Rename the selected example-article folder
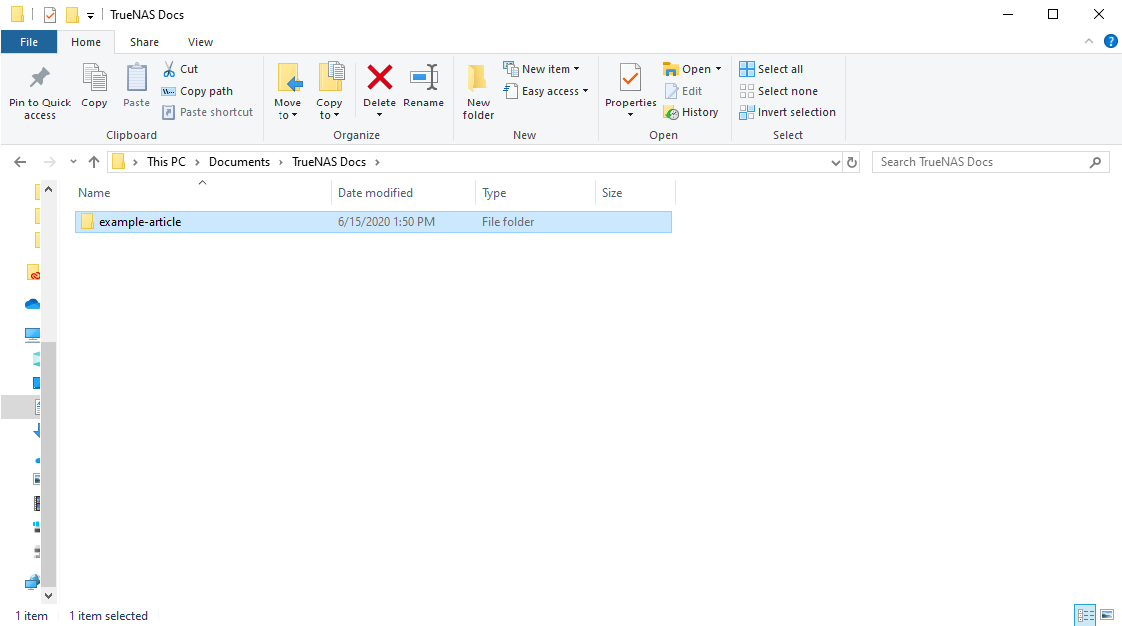This screenshot has height=626, width=1122. pyautogui.click(x=424, y=86)
